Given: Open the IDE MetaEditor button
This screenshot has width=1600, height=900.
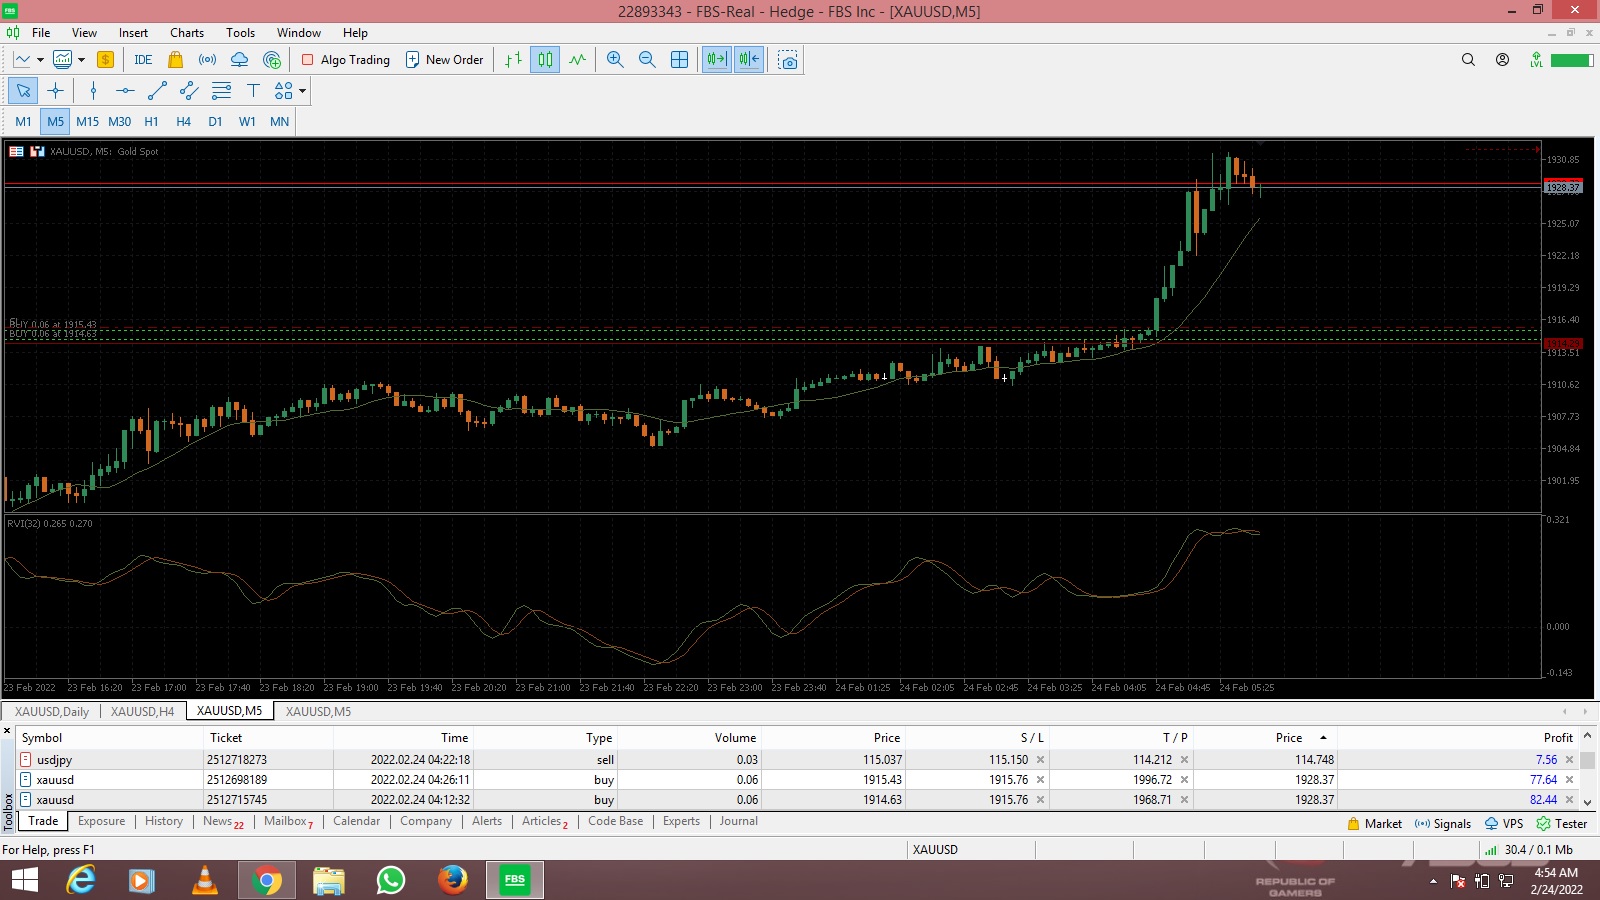Looking at the screenshot, I should [143, 60].
